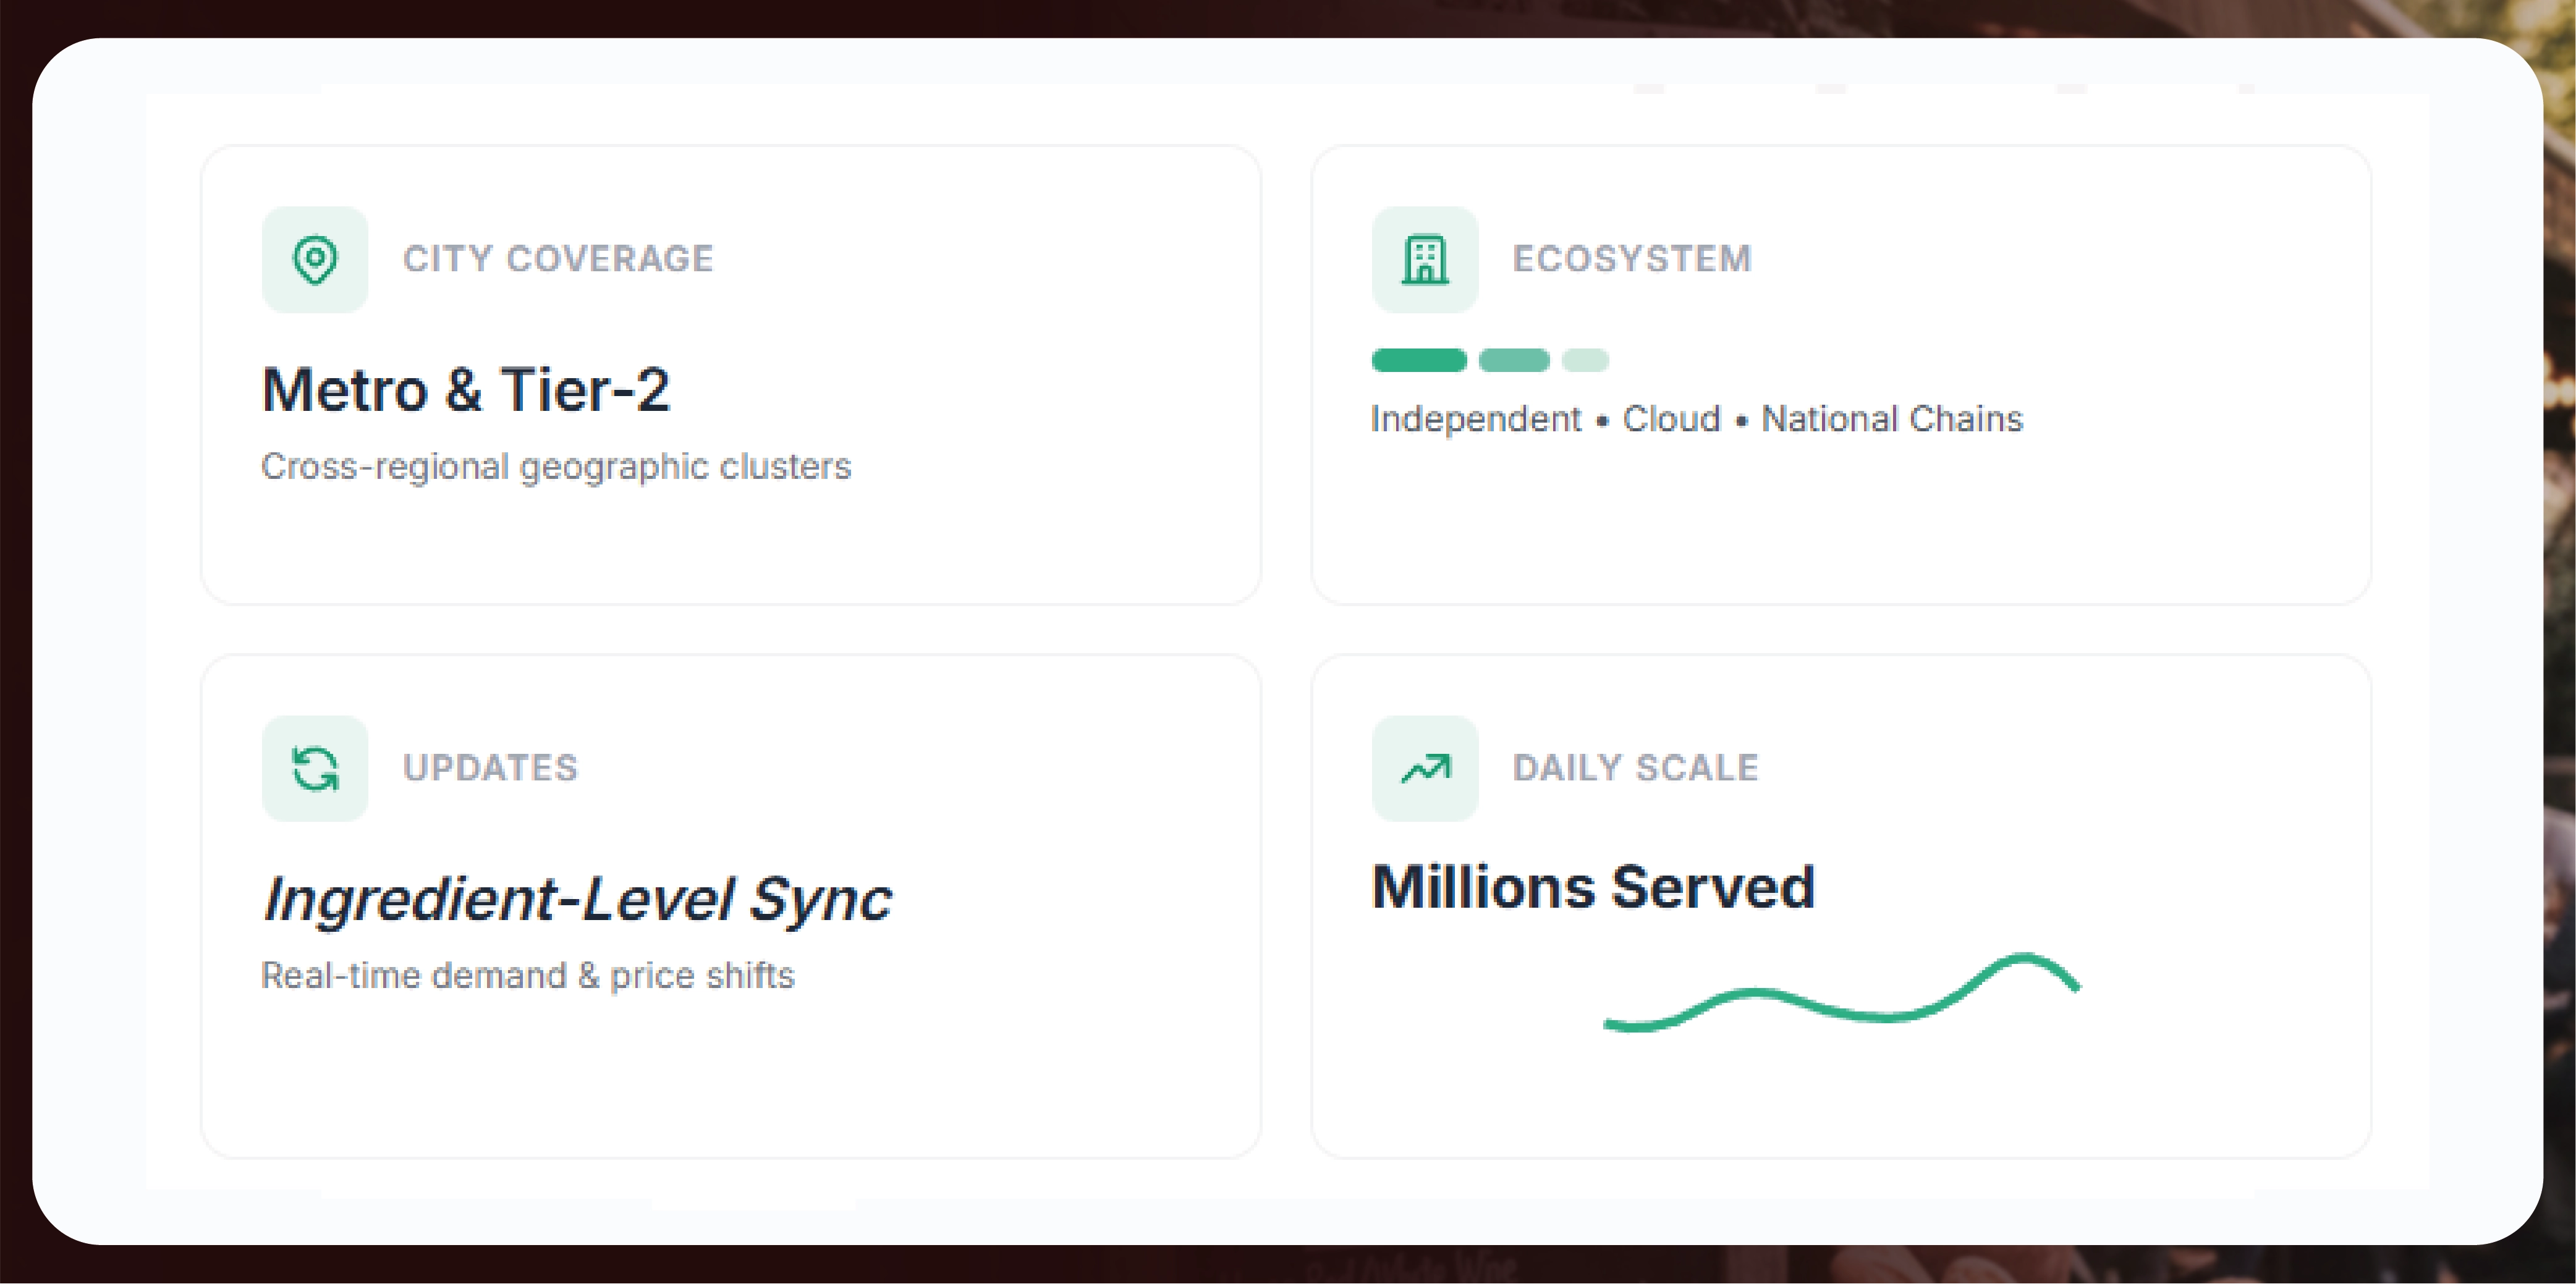
Task: Click the Metro & Tier-2 heading
Action: coord(466,389)
